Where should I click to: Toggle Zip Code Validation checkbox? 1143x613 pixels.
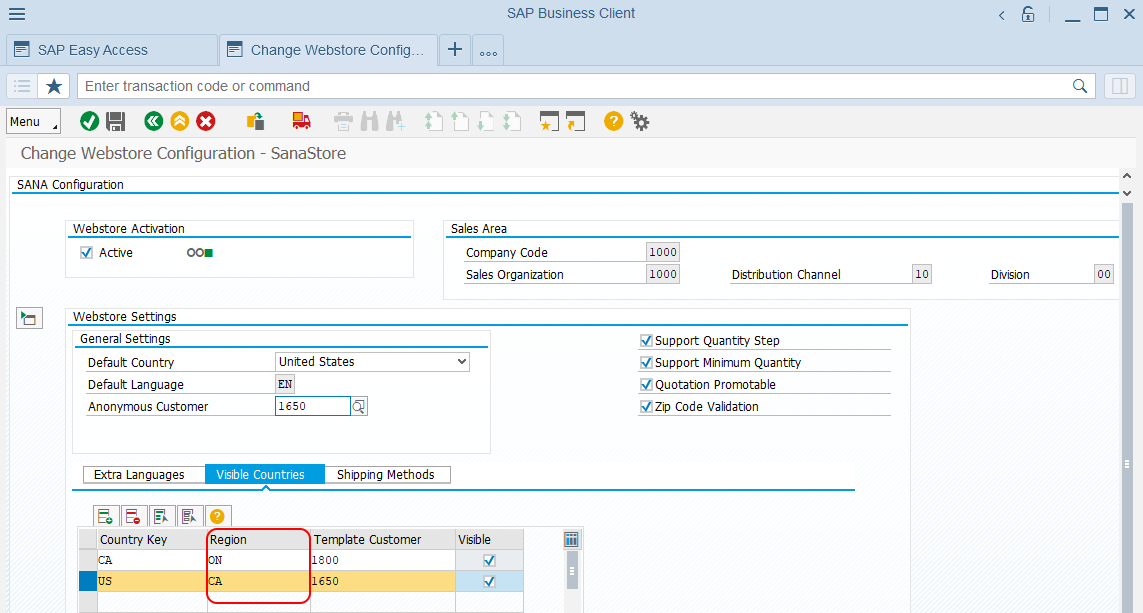click(x=646, y=407)
